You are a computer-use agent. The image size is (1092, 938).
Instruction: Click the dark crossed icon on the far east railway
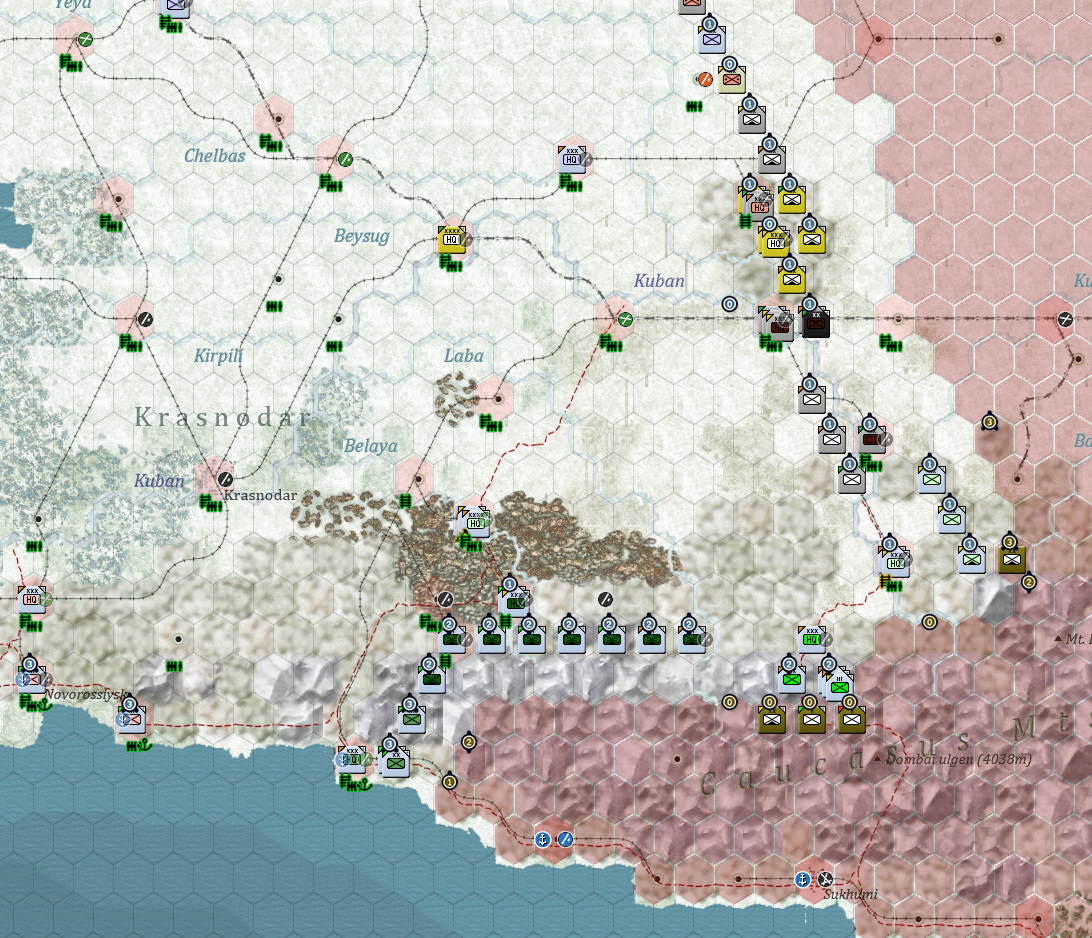[1065, 320]
